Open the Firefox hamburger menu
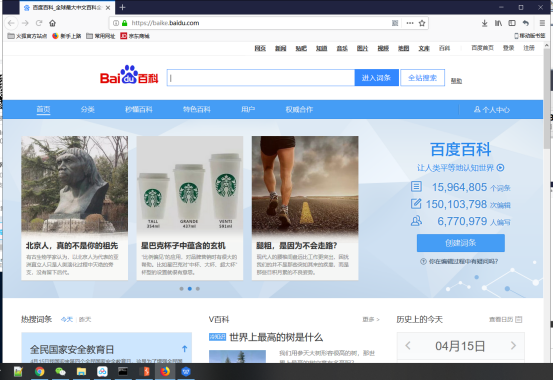The height and width of the screenshot is (381, 554). point(542,23)
